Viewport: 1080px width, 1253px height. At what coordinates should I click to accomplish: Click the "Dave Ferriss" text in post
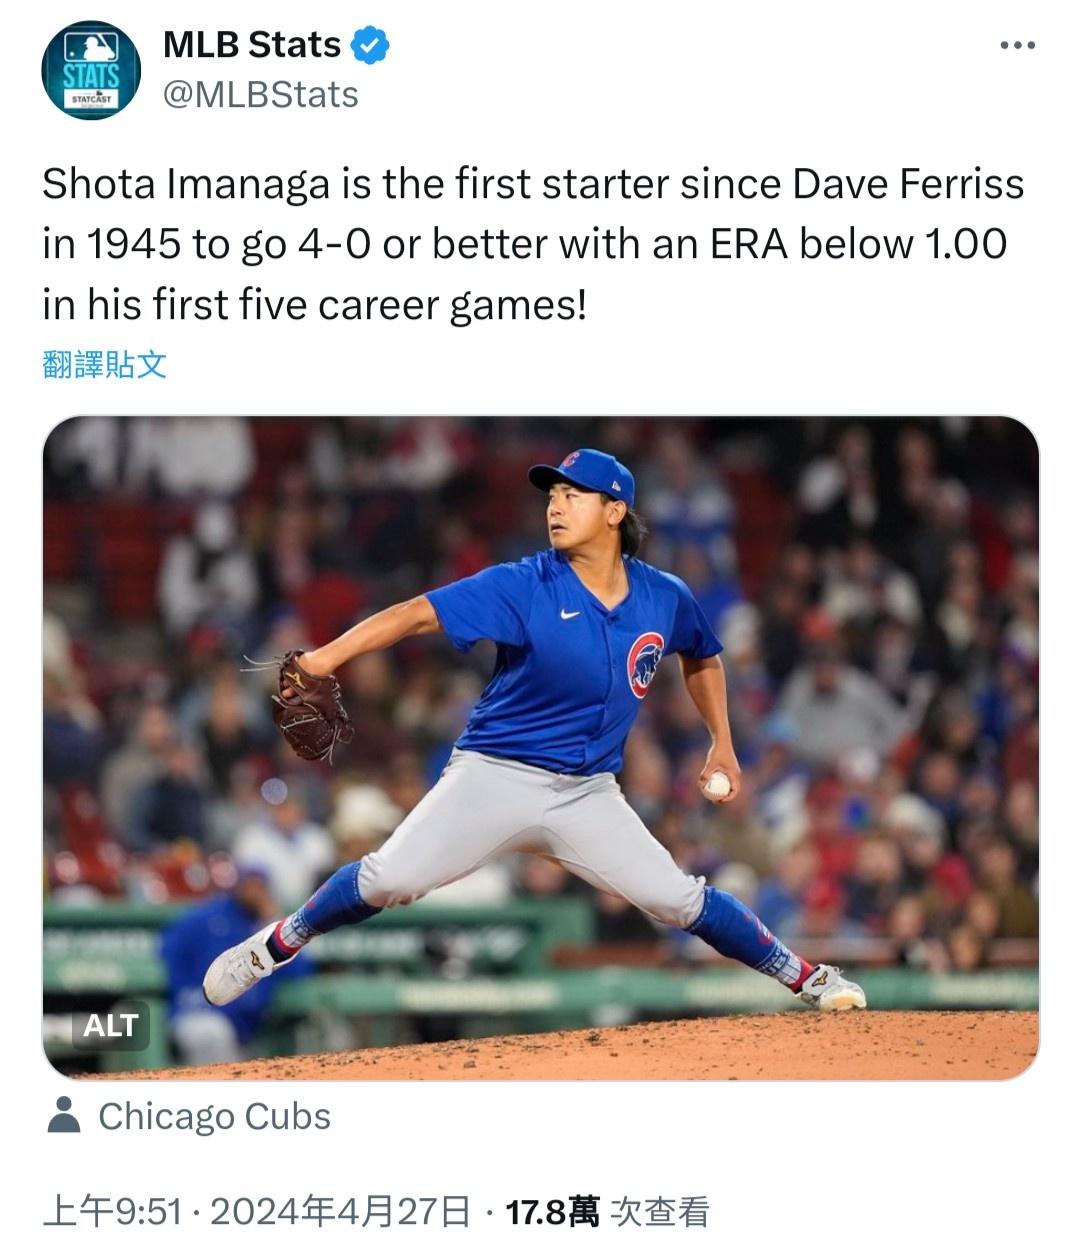tap(908, 184)
